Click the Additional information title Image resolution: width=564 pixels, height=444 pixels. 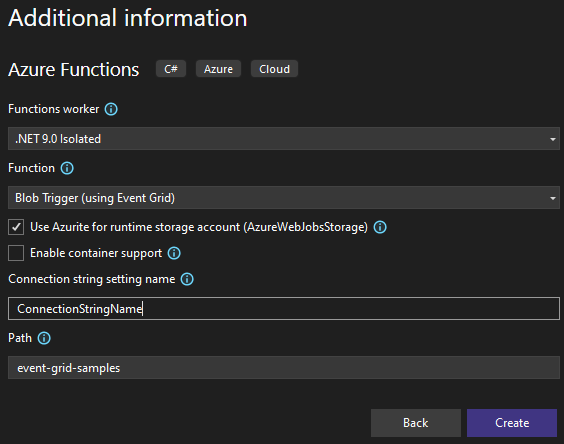[x=128, y=18]
